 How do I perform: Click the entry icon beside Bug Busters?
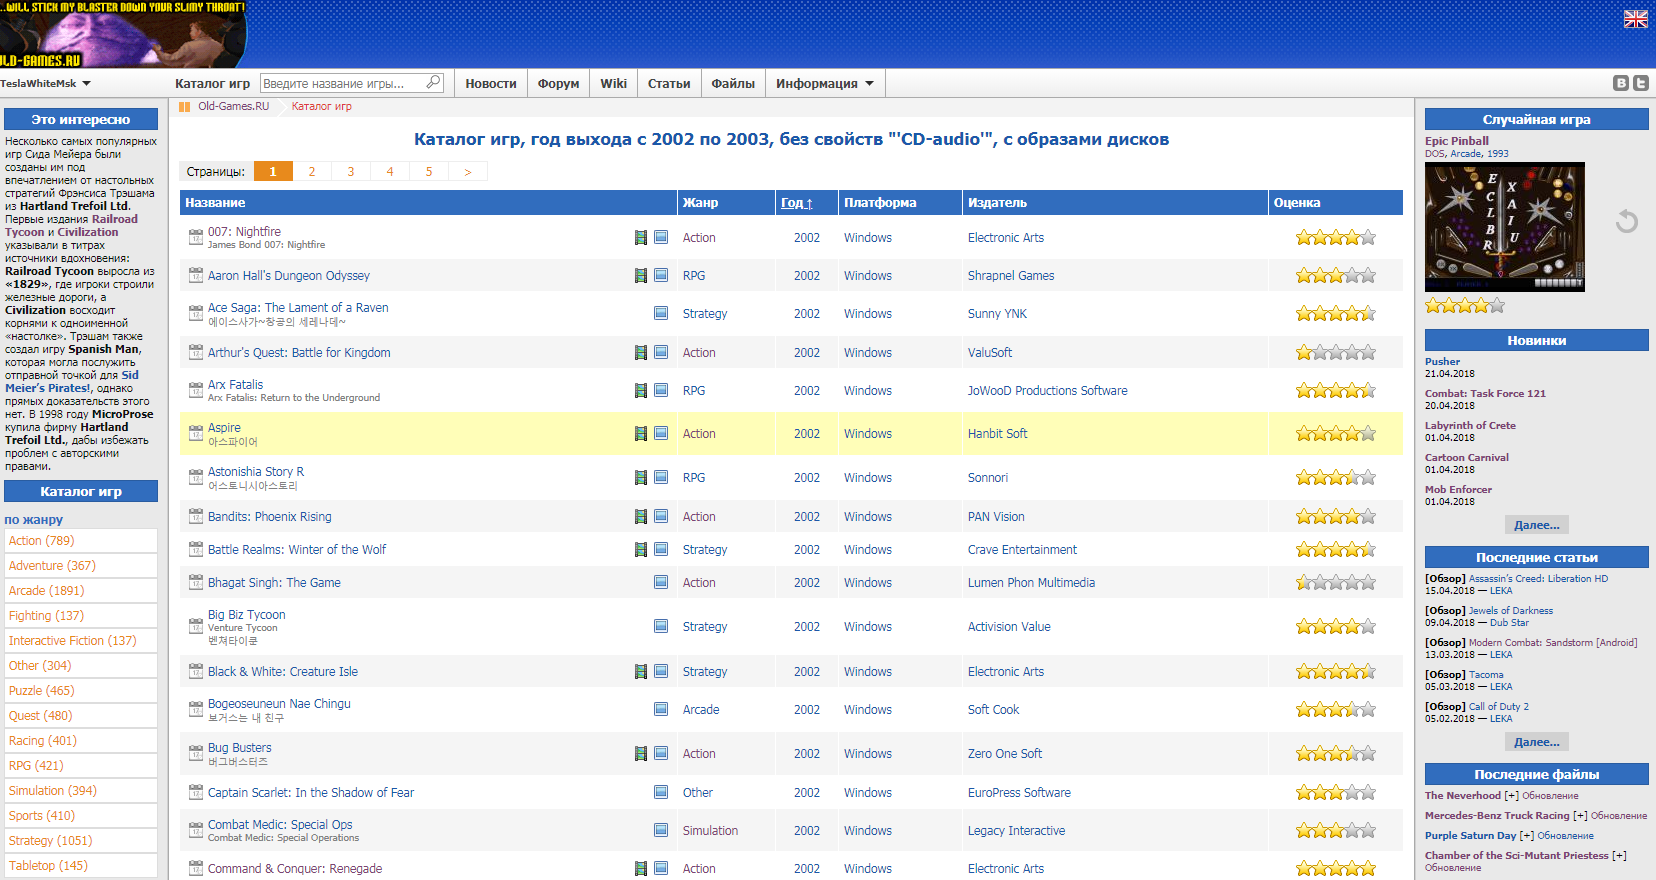click(x=196, y=754)
